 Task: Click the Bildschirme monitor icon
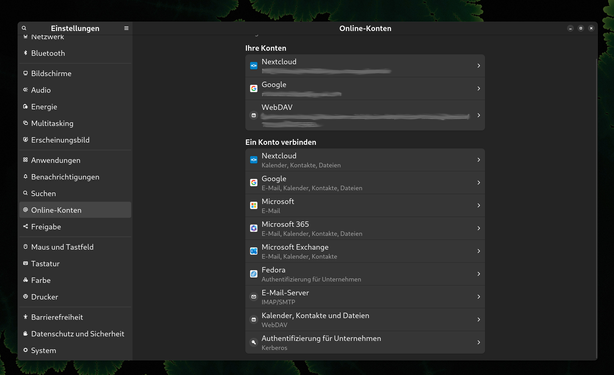(25, 73)
